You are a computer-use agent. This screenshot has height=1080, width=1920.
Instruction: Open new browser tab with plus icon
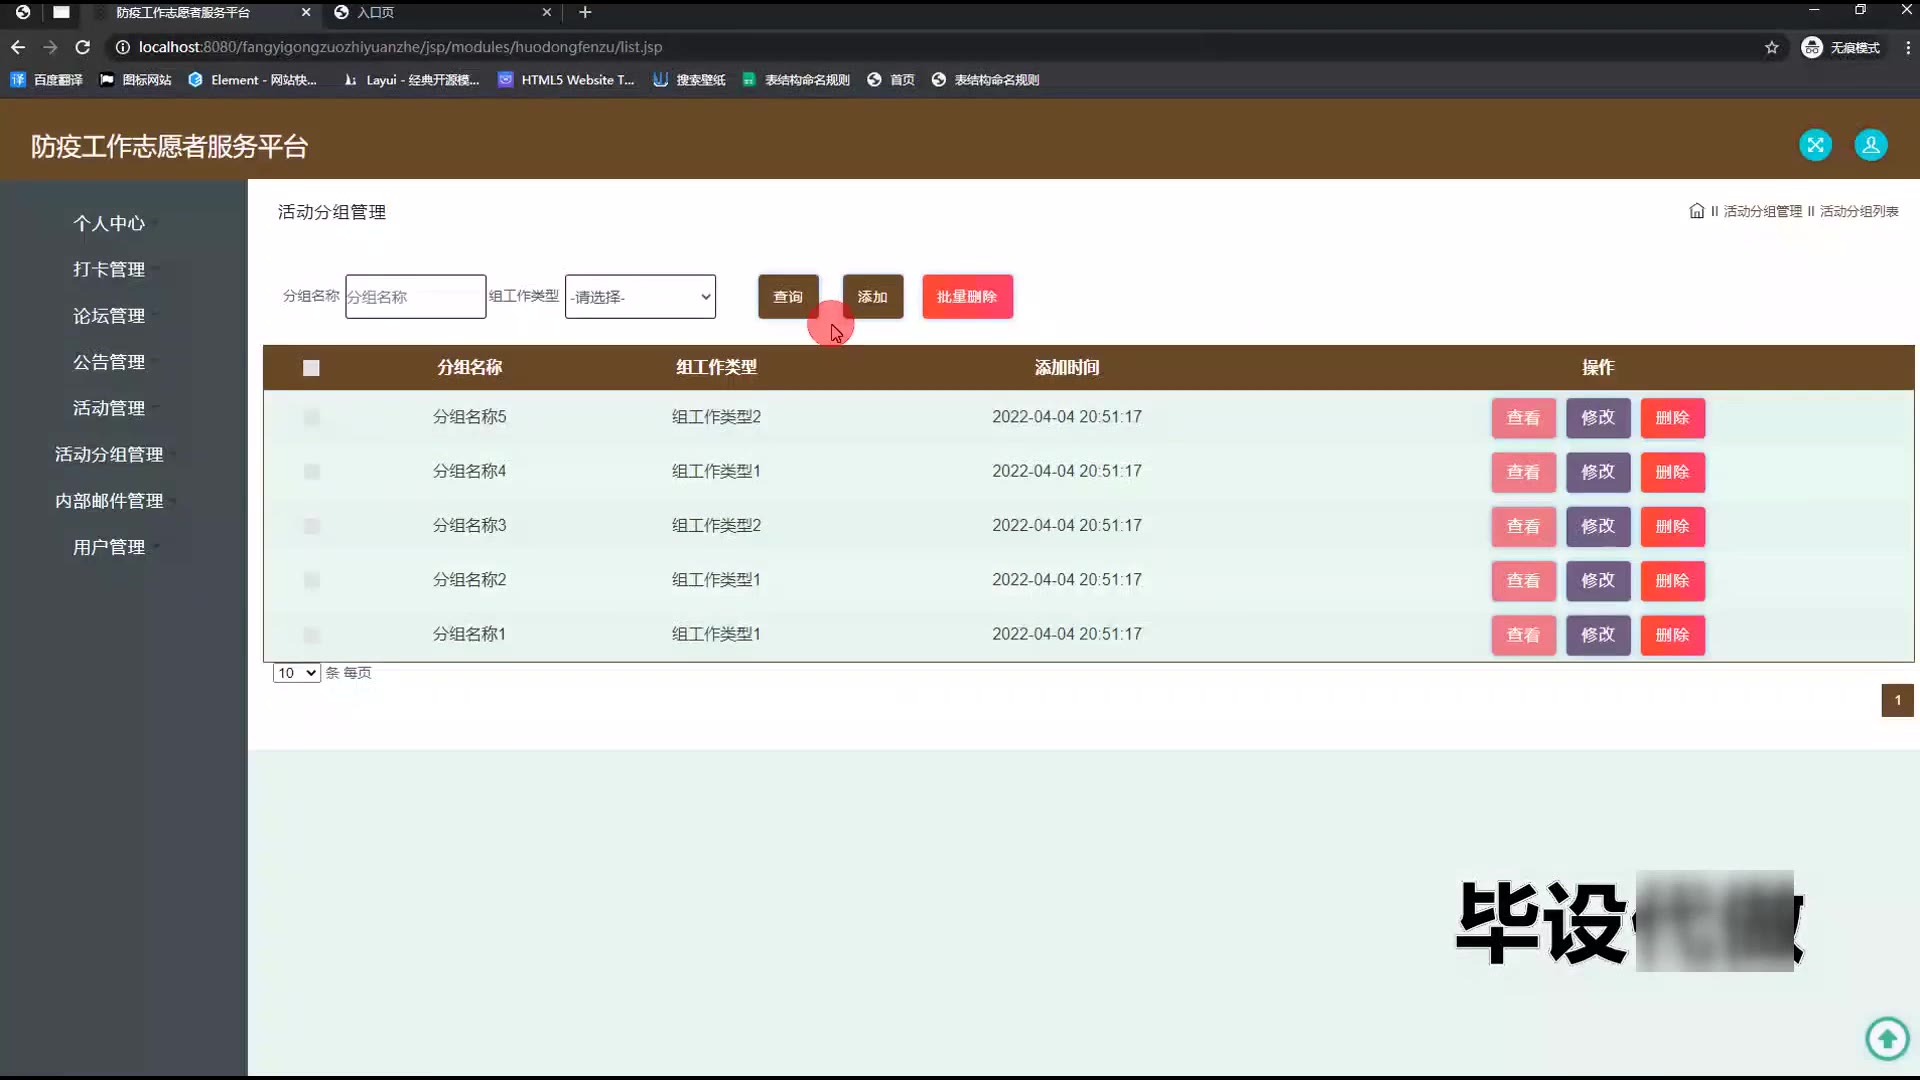(585, 12)
